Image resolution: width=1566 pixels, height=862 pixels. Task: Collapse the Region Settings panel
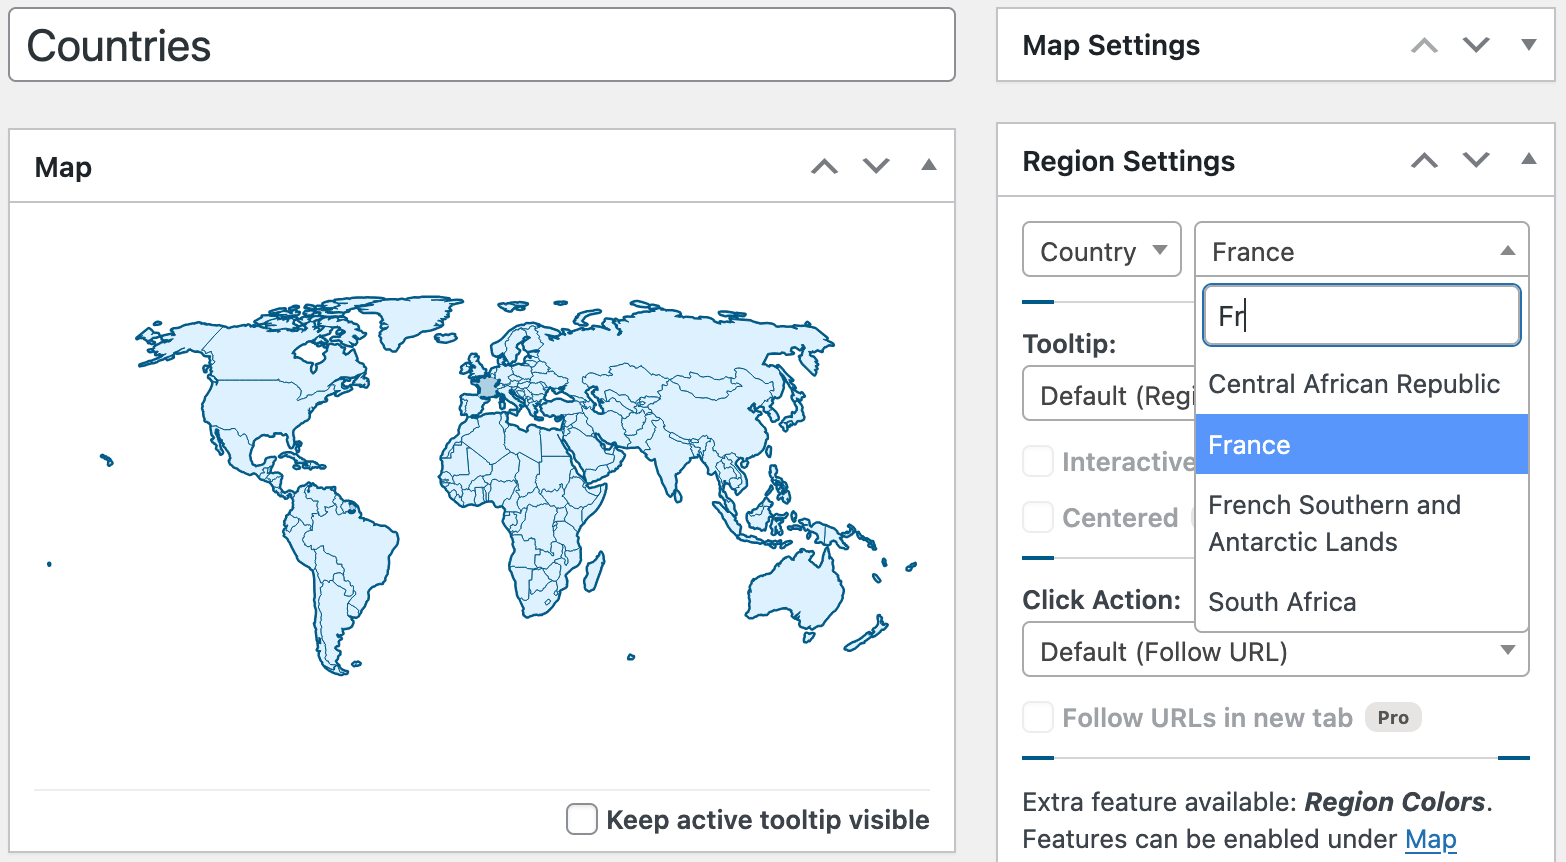pyautogui.click(x=1528, y=161)
